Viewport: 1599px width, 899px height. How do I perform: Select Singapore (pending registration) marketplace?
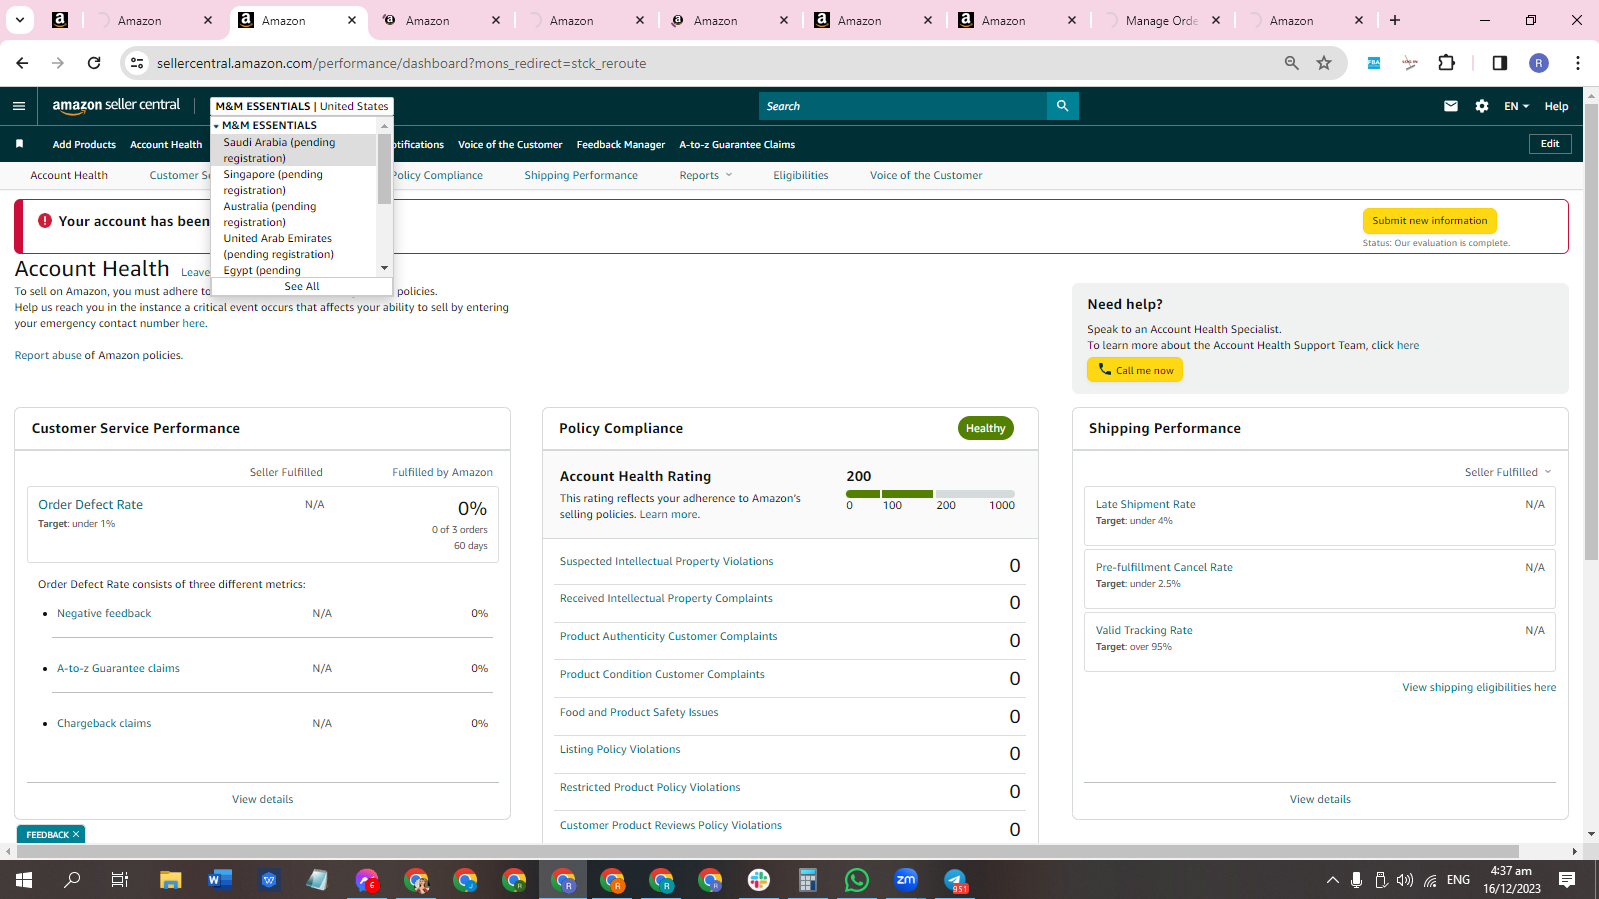(x=294, y=182)
